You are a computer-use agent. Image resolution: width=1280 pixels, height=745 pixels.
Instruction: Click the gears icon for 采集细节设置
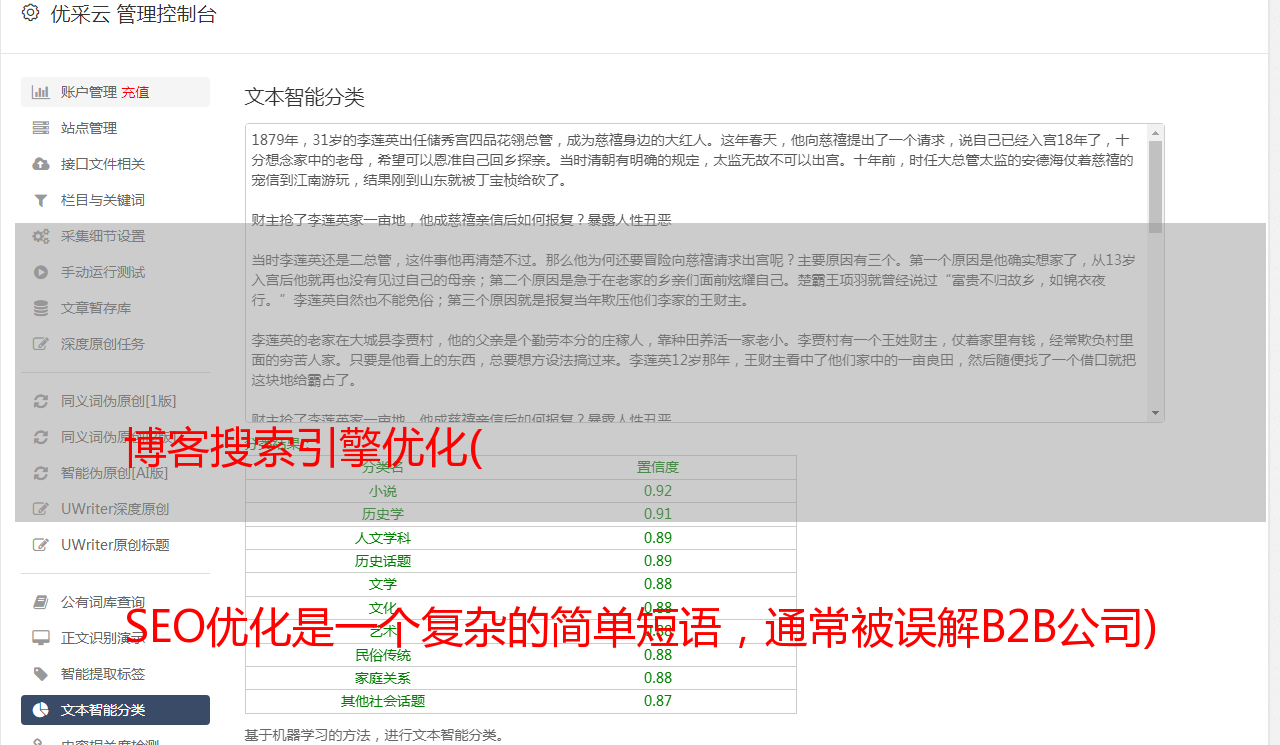click(41, 236)
